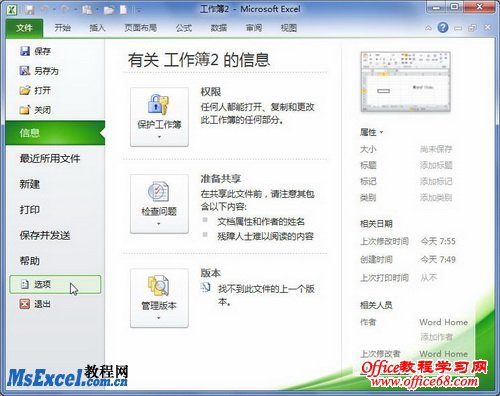Click Add an author (添加作者)
Image resolution: width=500 pixels, height=396 pixels.
pos(436,337)
